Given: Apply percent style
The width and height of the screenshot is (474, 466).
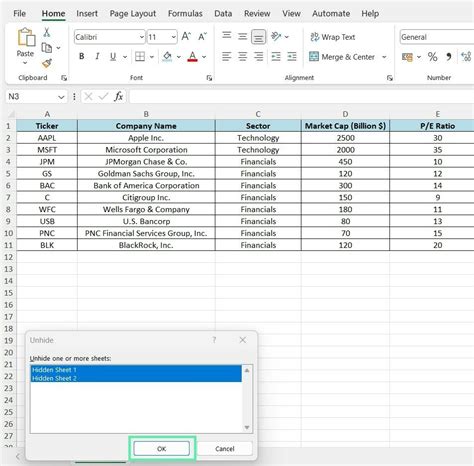Looking at the screenshot, I should pos(433,57).
